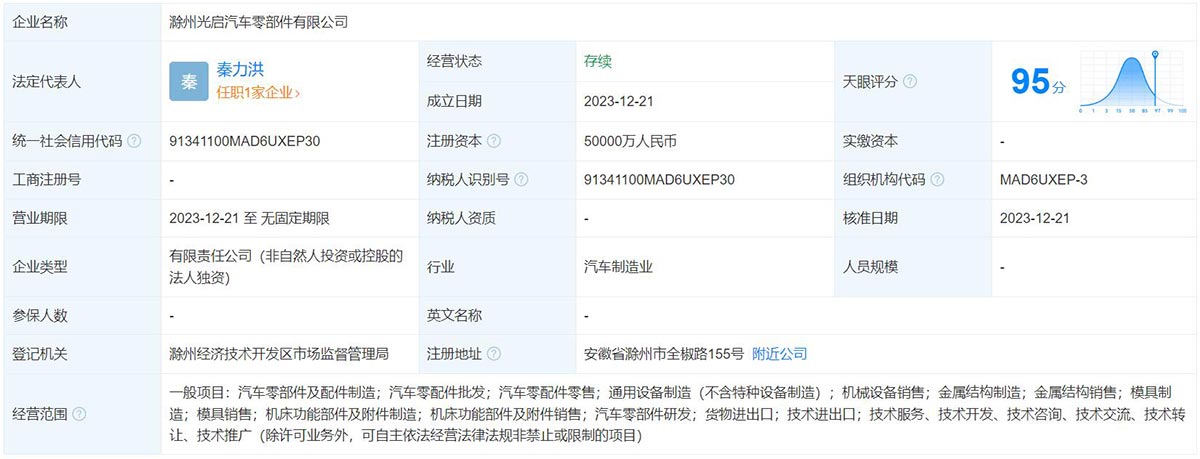1200x459 pixels.
Task: Click the score distribution chart
Action: (1133, 81)
